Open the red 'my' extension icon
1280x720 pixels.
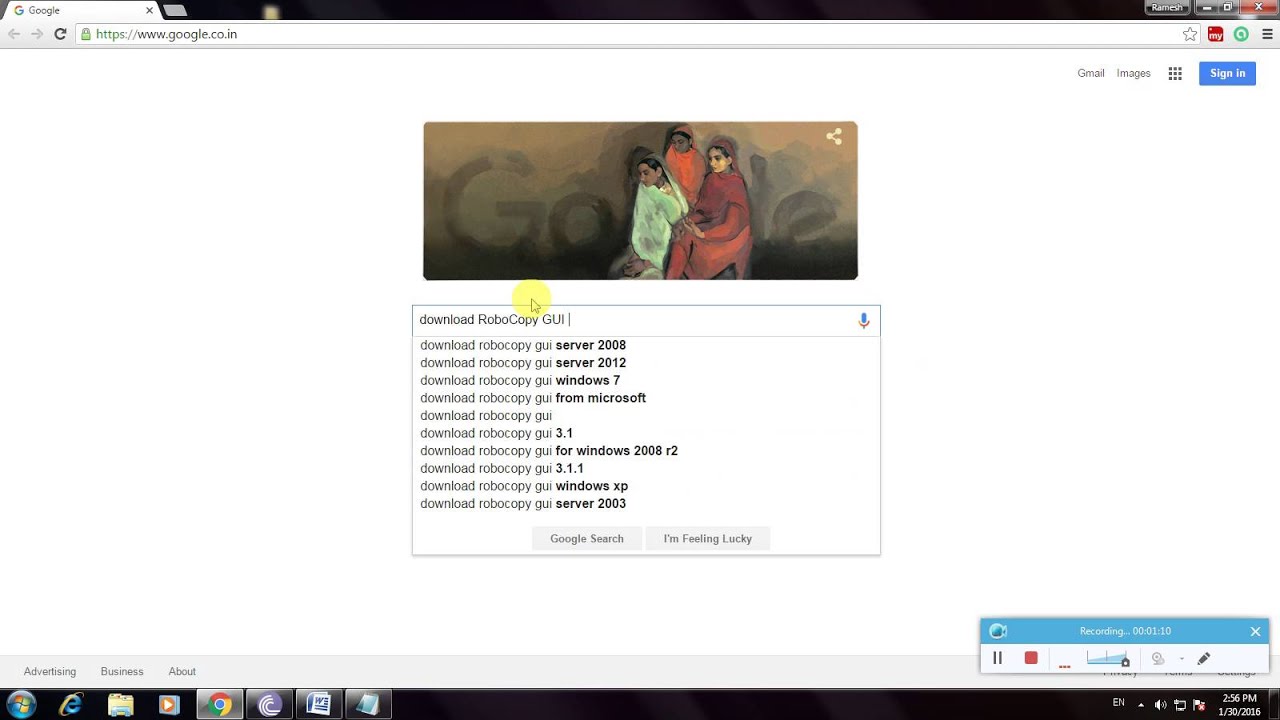[1216, 34]
